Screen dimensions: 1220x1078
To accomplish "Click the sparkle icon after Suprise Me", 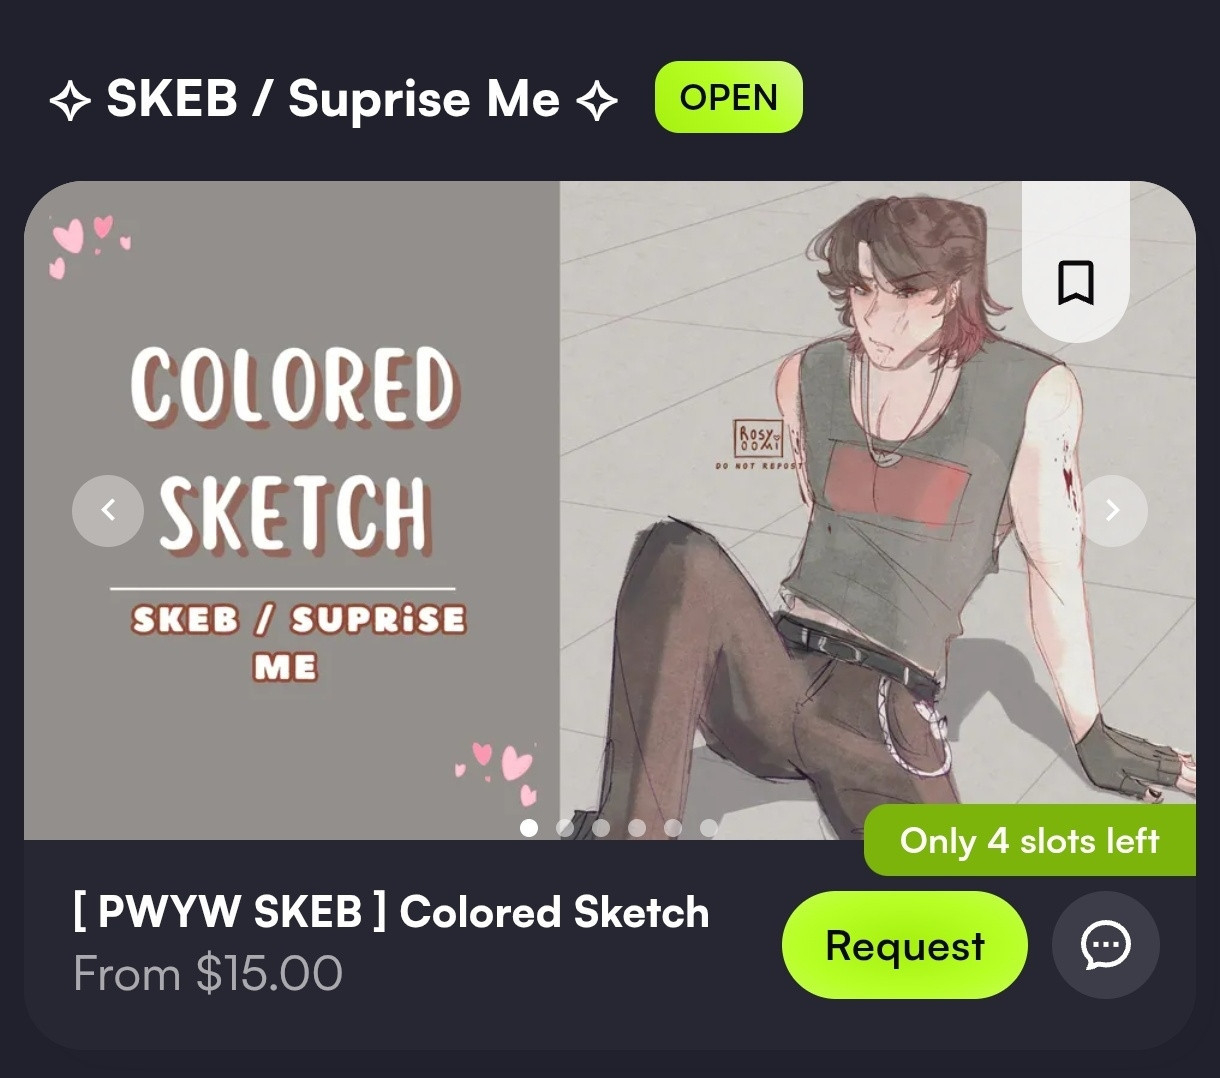I will click(x=597, y=101).
